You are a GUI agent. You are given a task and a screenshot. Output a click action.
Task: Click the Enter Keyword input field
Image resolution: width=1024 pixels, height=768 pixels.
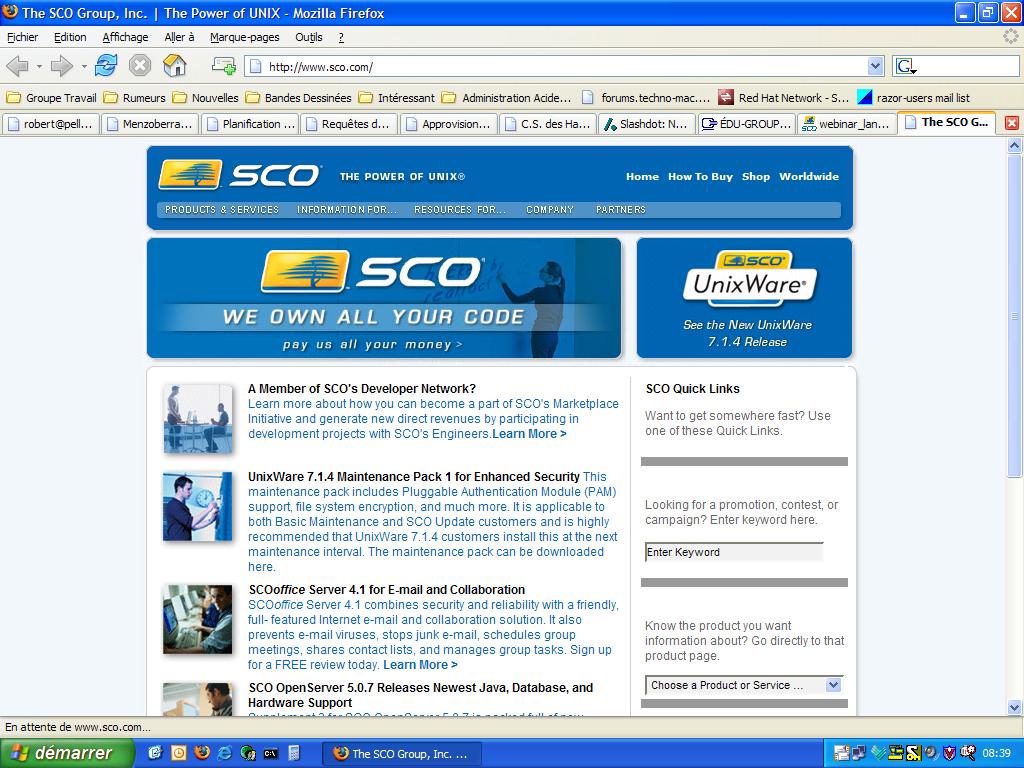click(x=733, y=552)
